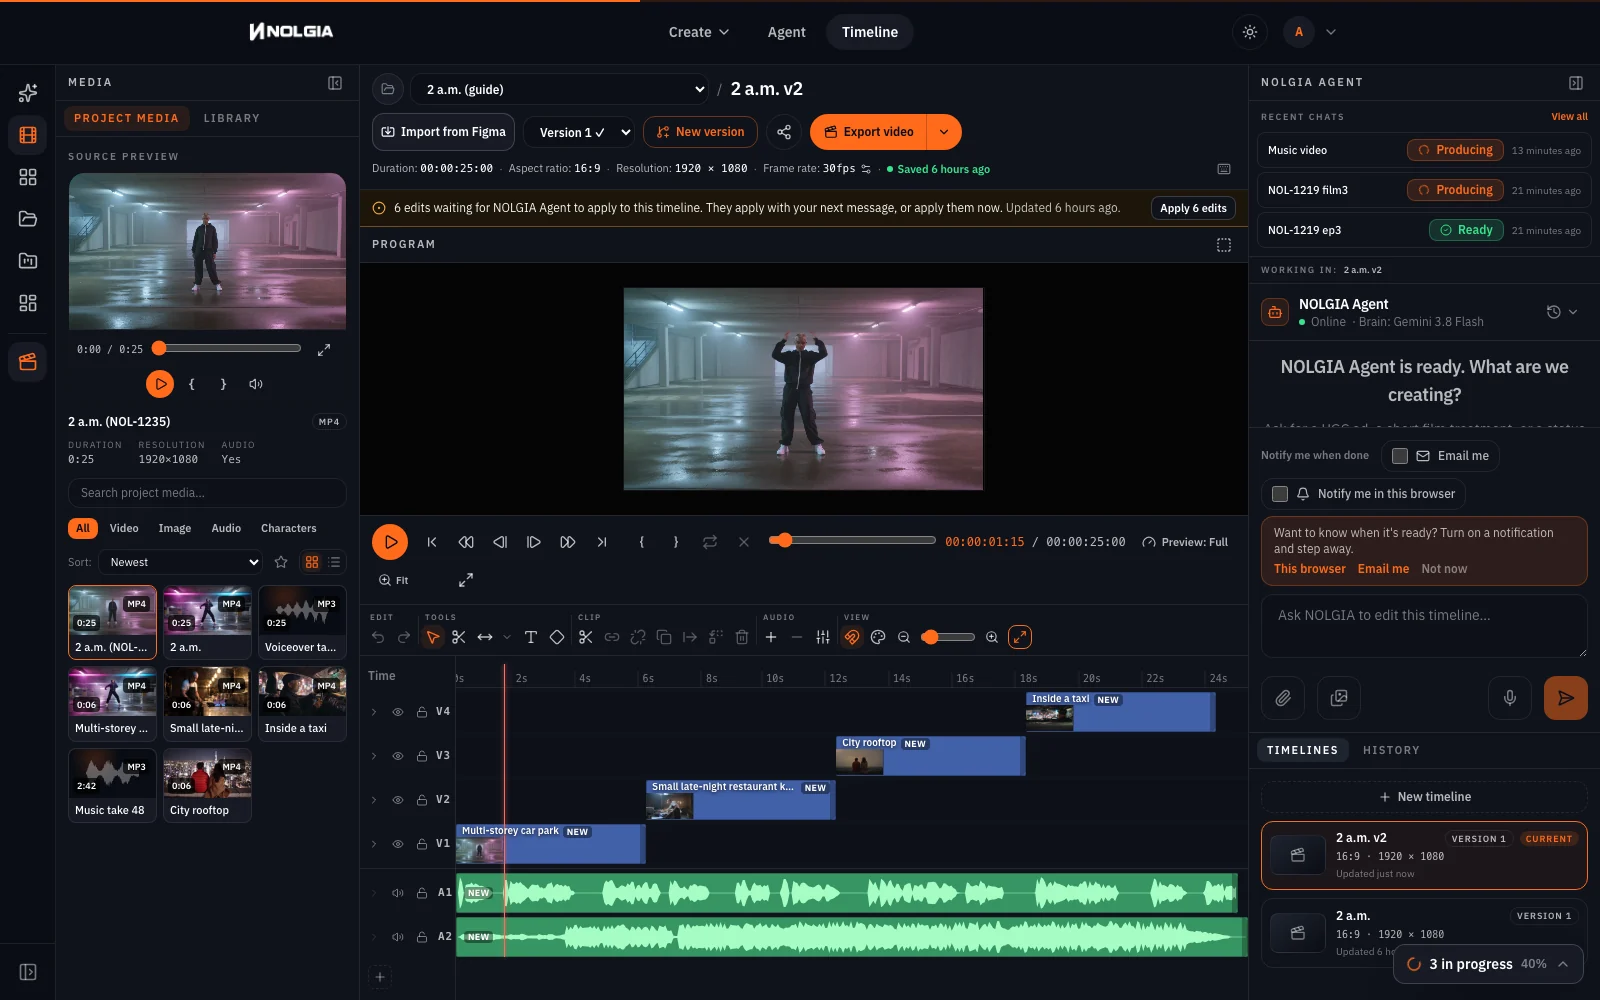Image resolution: width=1600 pixels, height=1000 pixels.
Task: Send message to NOLGIA Agent
Action: 1566,698
